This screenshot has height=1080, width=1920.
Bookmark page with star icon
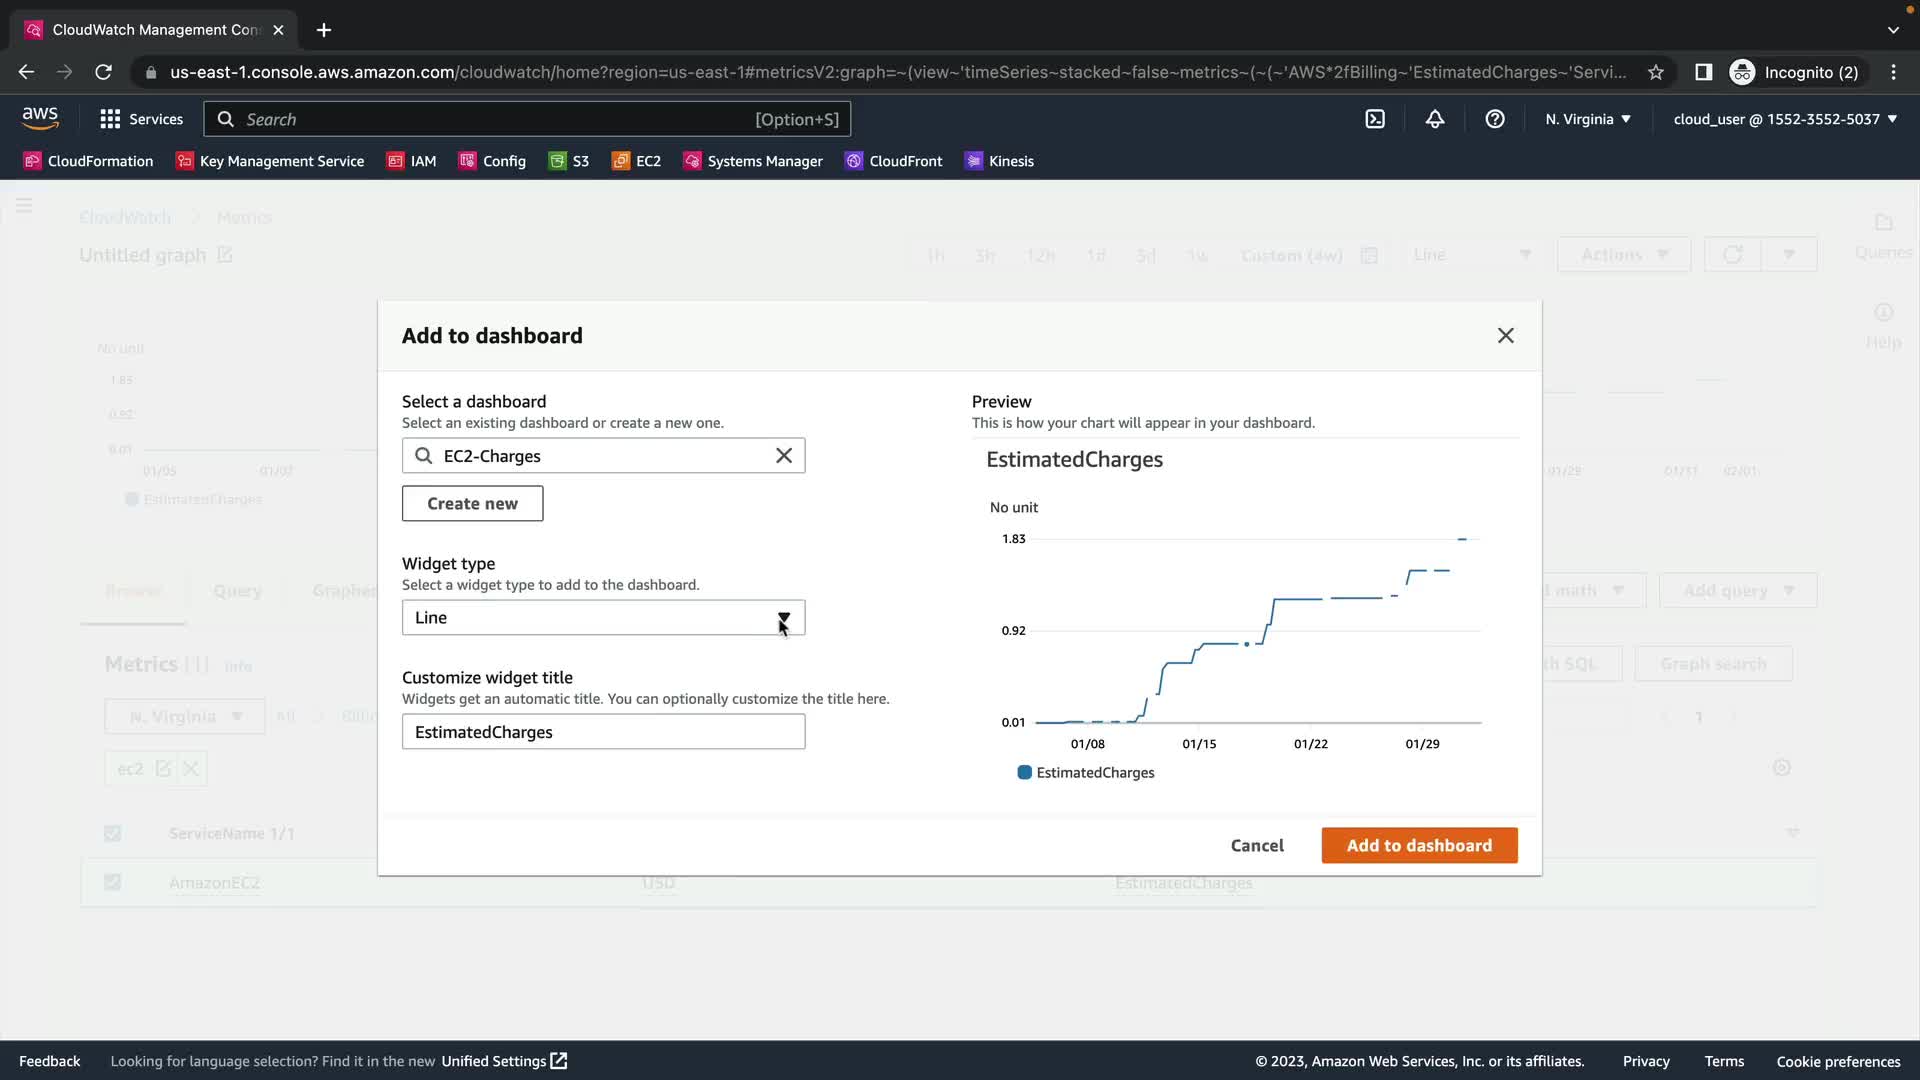click(x=1656, y=72)
